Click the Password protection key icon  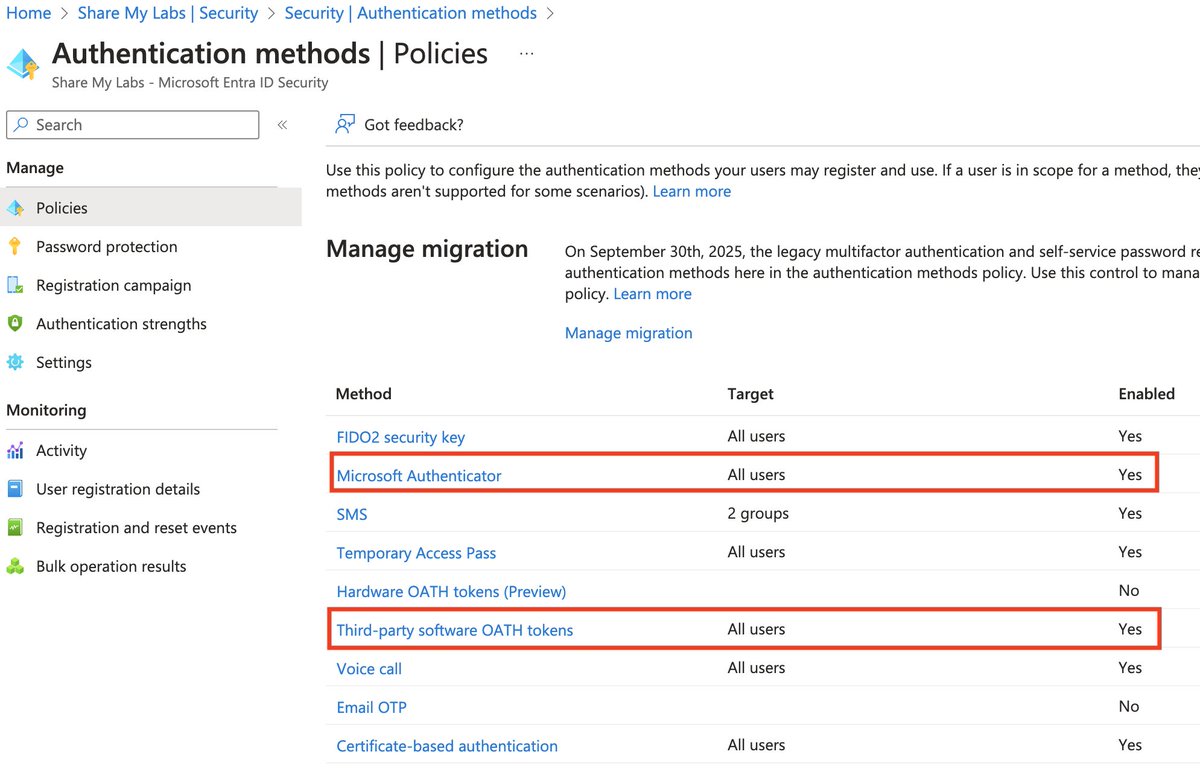(x=15, y=247)
